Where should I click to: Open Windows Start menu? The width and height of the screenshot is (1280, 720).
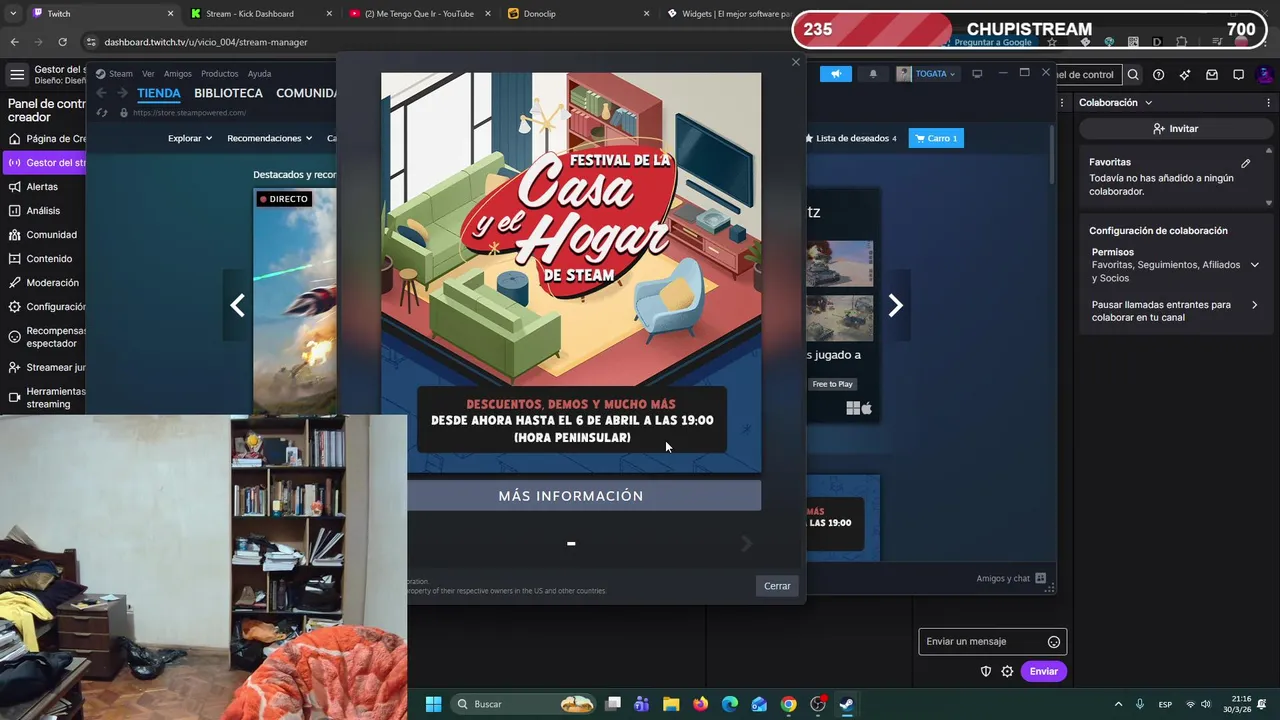pyautogui.click(x=433, y=704)
